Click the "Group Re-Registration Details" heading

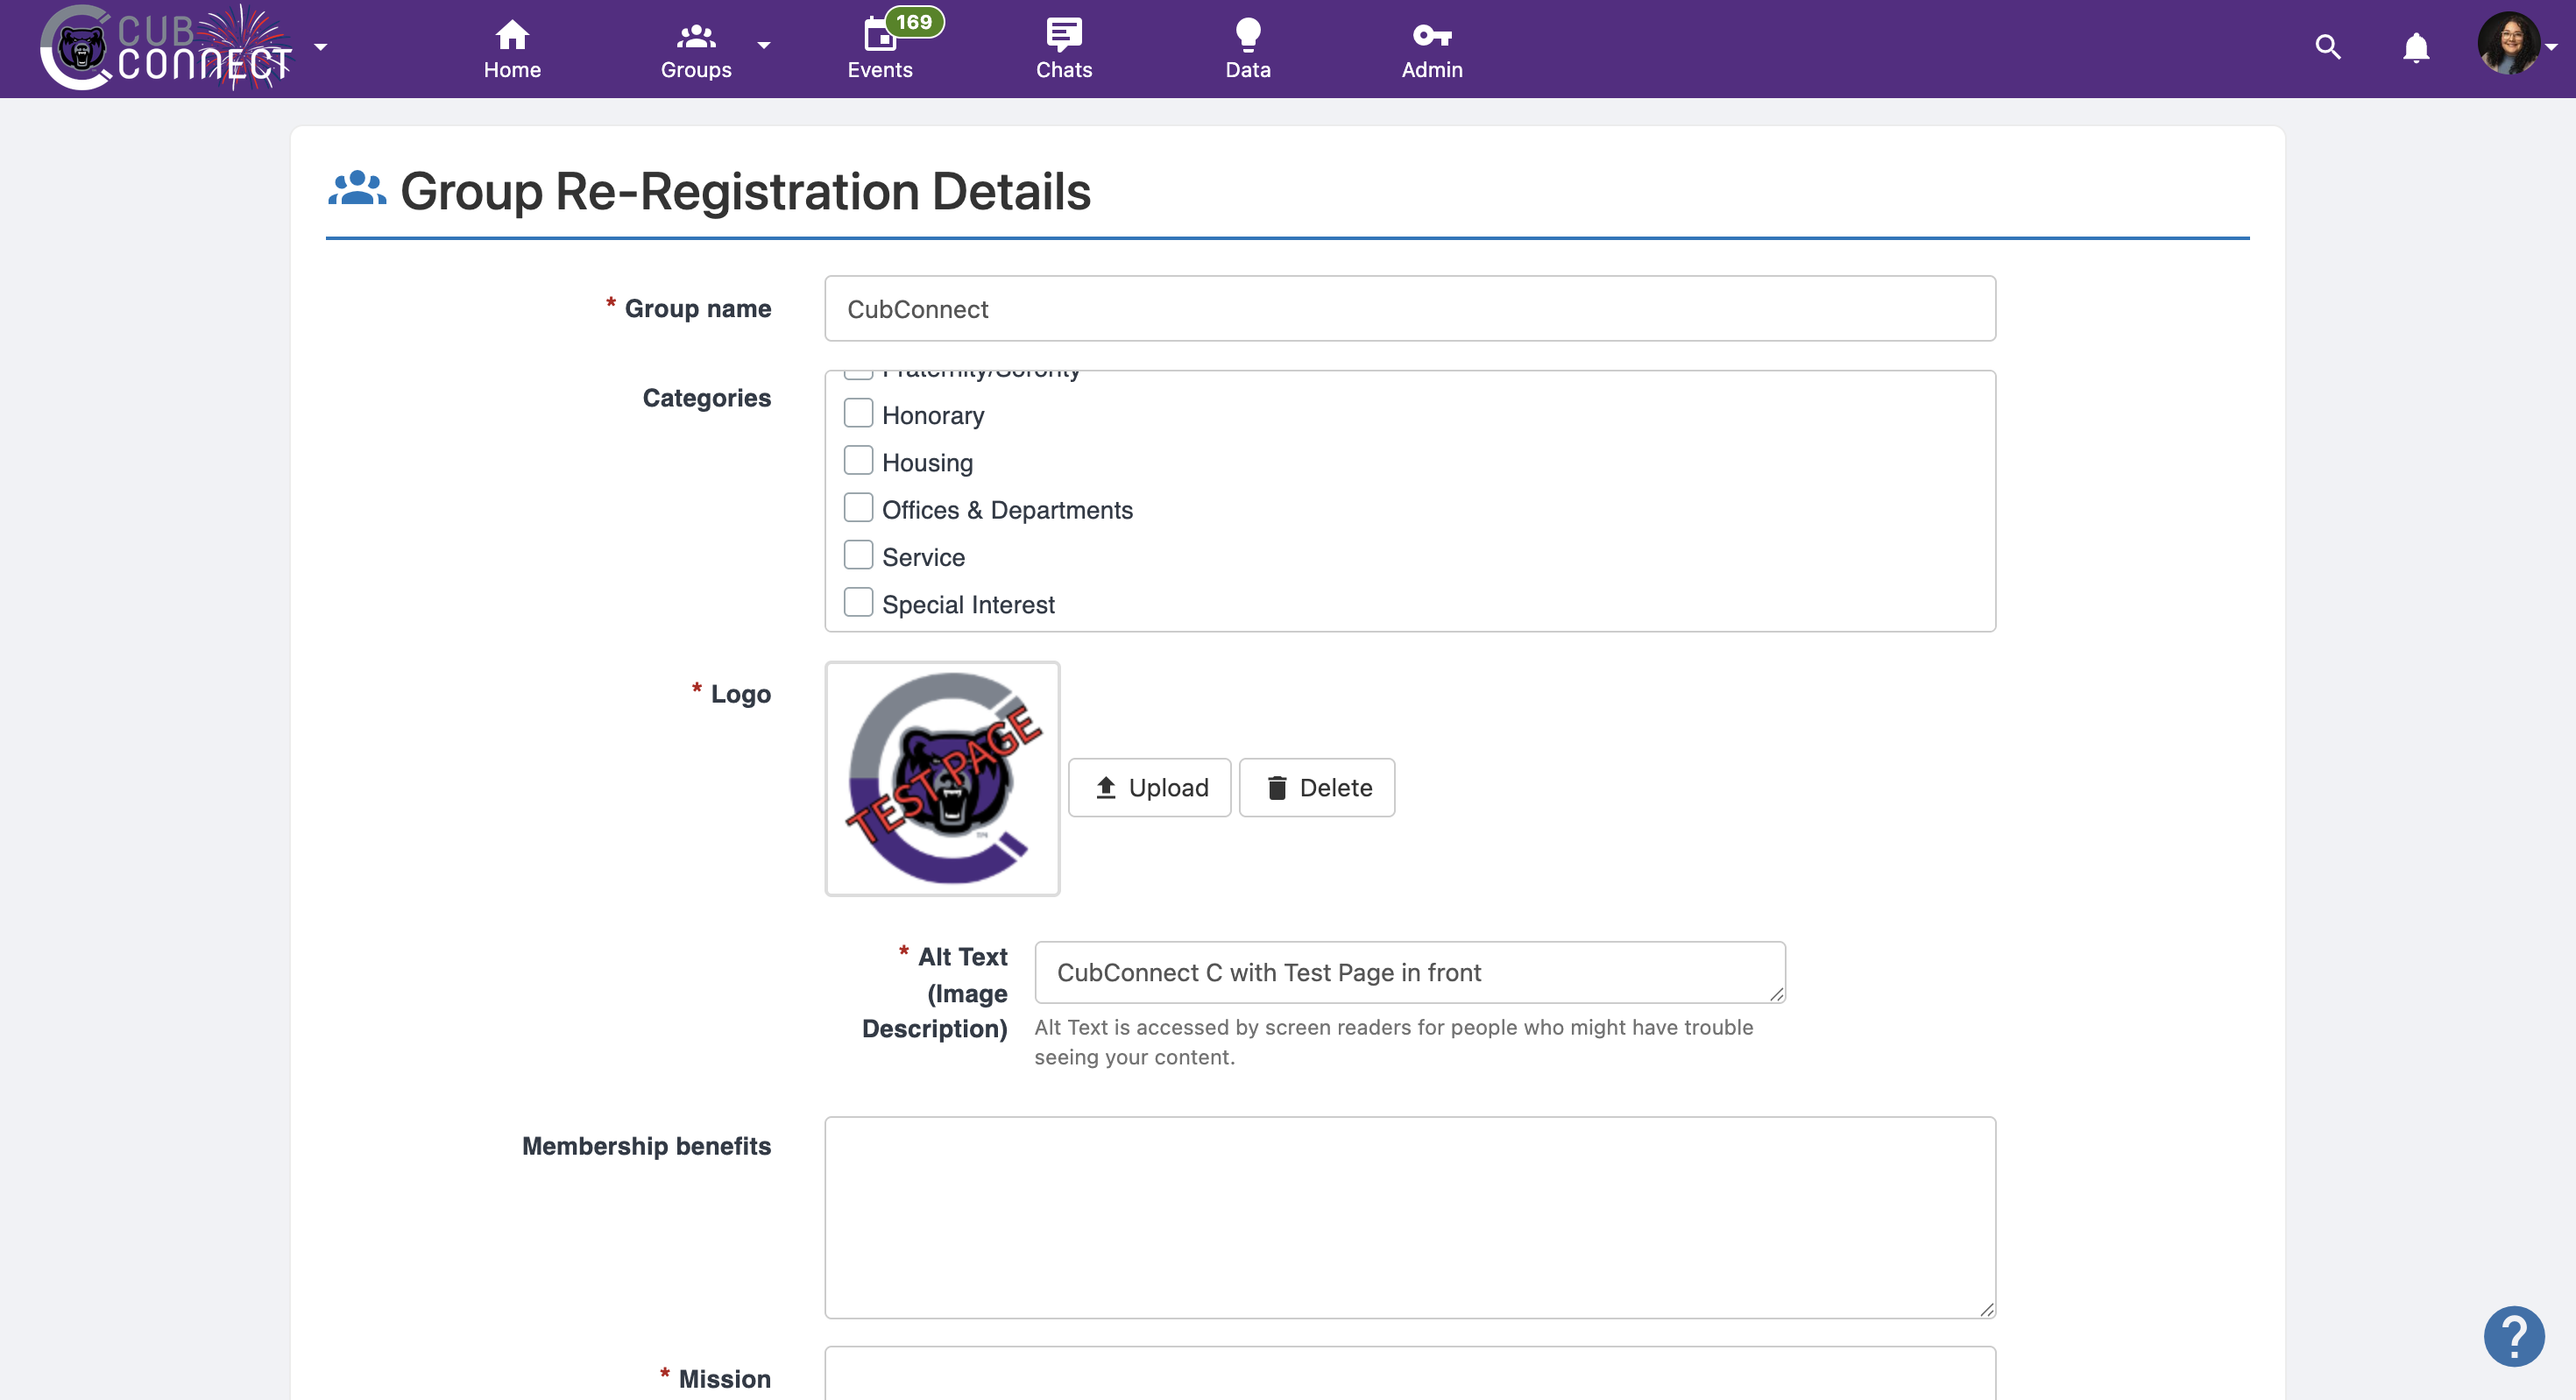pyautogui.click(x=745, y=190)
